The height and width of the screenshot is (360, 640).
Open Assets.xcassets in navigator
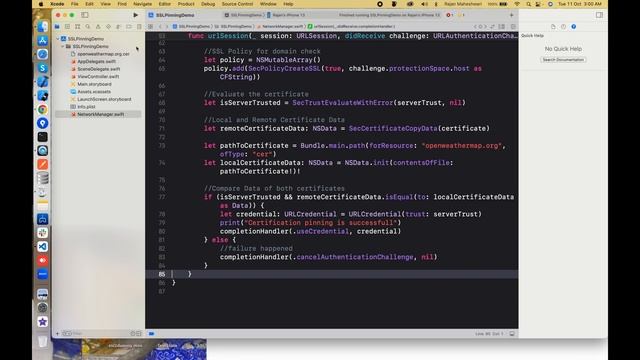pyautogui.click(x=94, y=92)
